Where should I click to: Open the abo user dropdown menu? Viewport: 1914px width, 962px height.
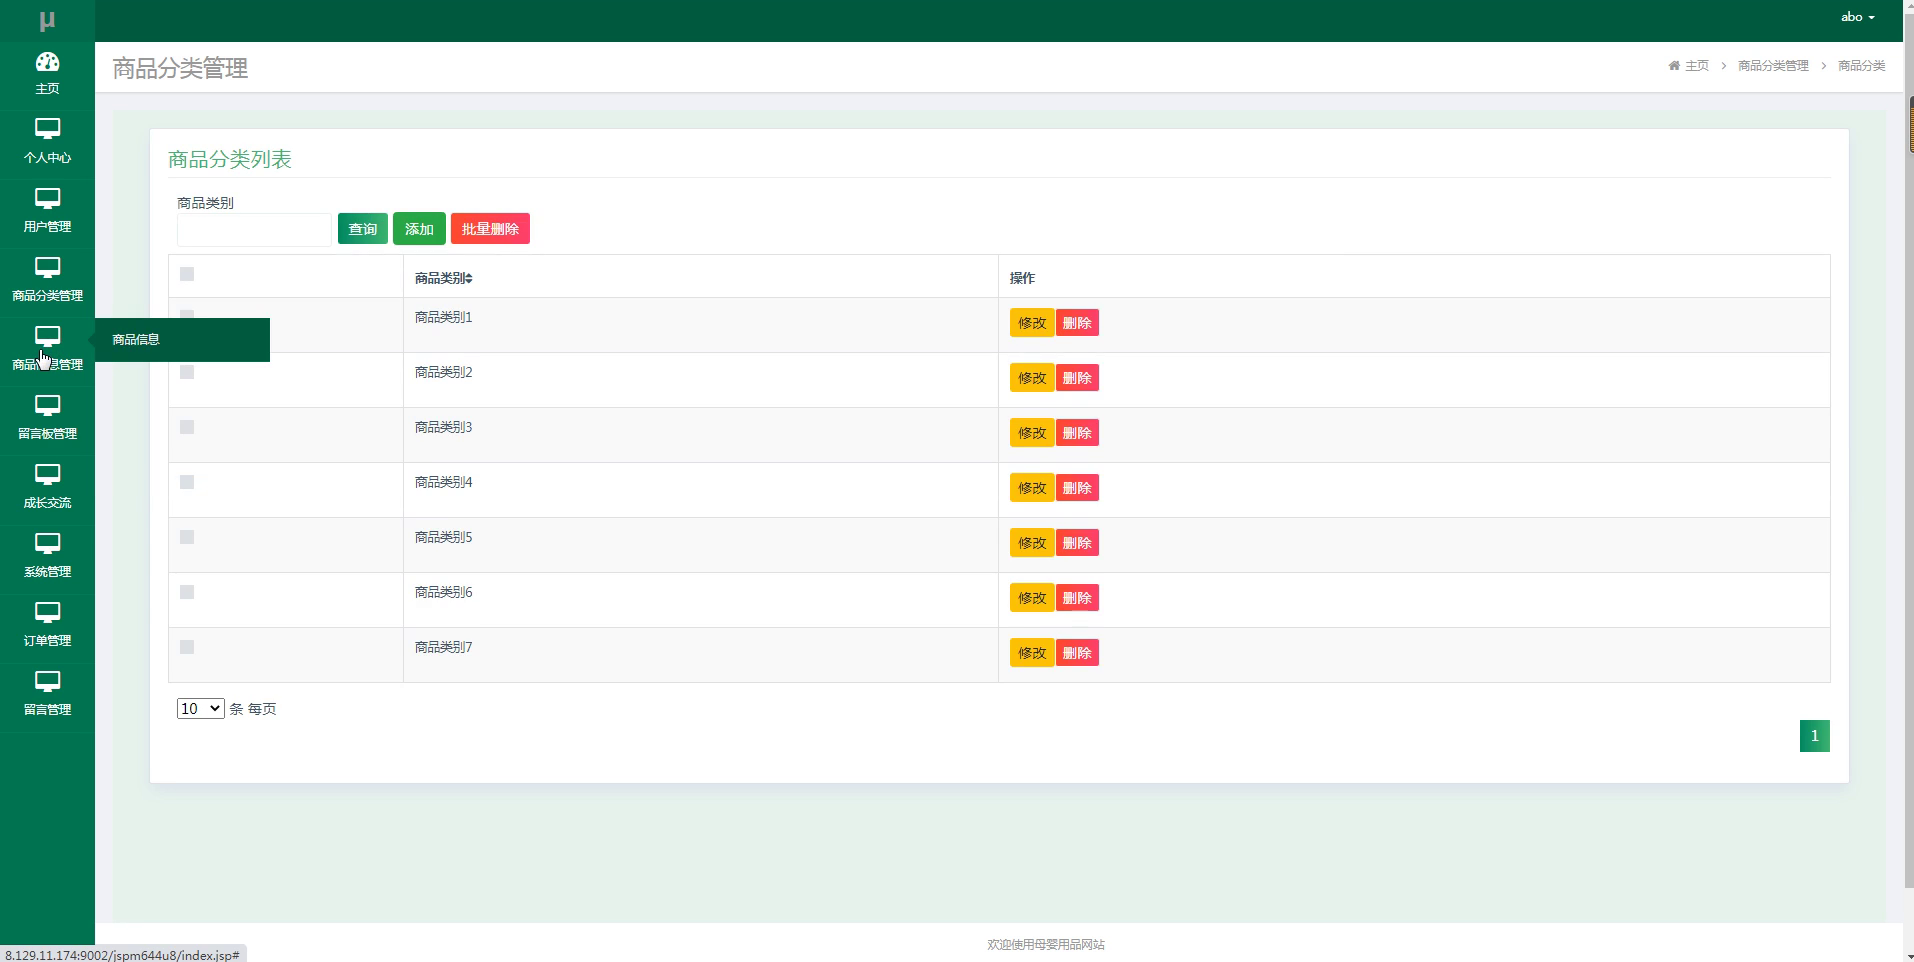[x=1857, y=17]
